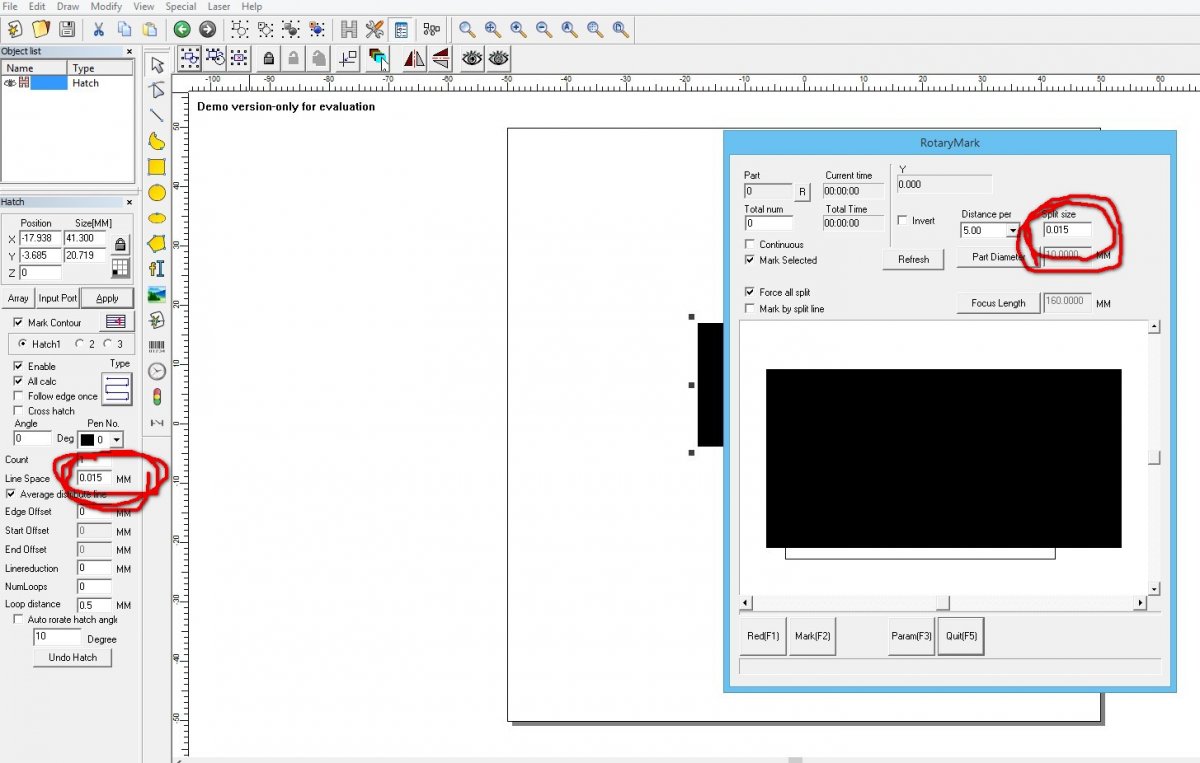This screenshot has height=763, width=1200.
Task: Select hatch radio button 2
Action: (x=79, y=344)
